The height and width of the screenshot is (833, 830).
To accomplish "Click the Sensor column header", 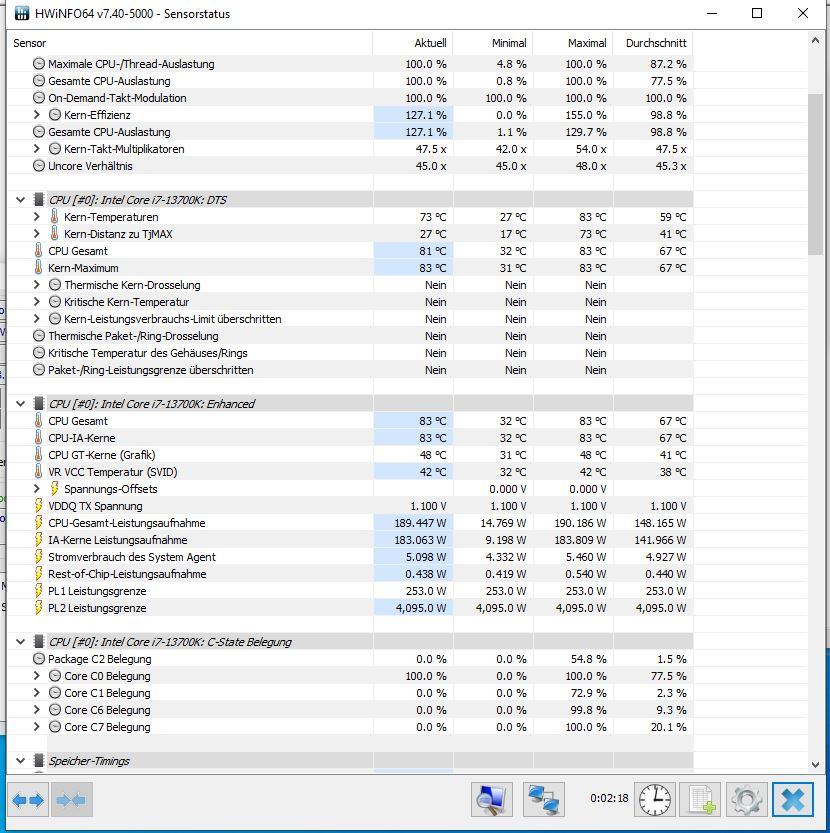I will click(x=189, y=43).
